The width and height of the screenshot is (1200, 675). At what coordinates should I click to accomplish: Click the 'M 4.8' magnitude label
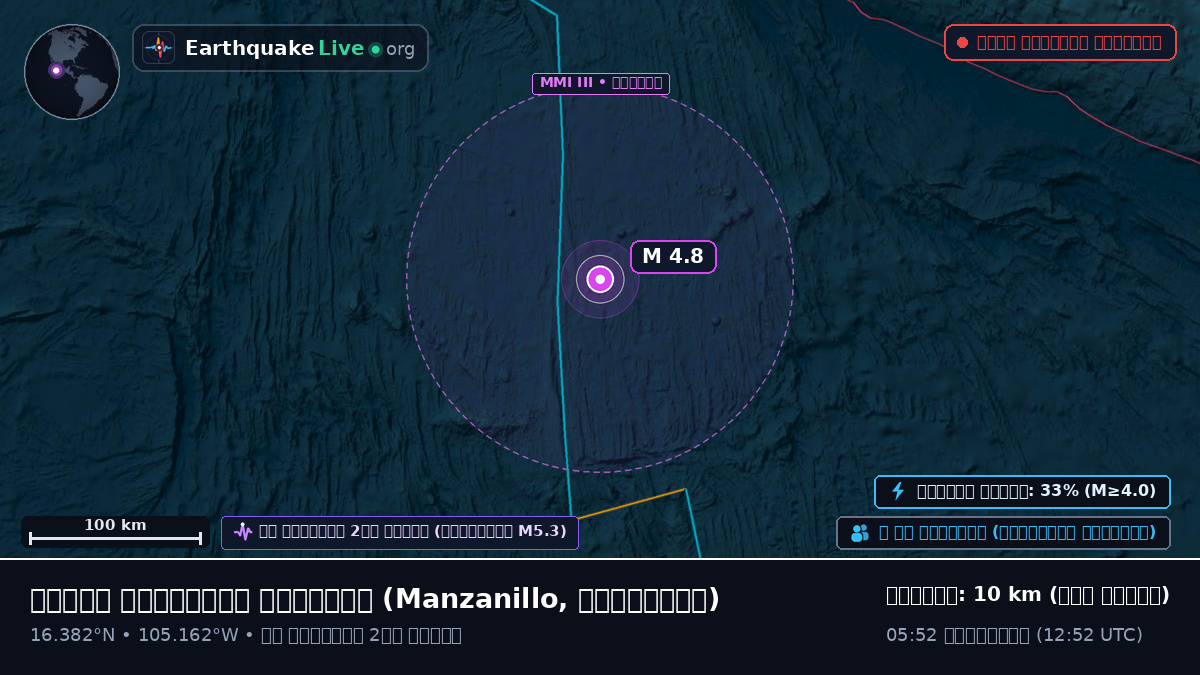pos(673,256)
